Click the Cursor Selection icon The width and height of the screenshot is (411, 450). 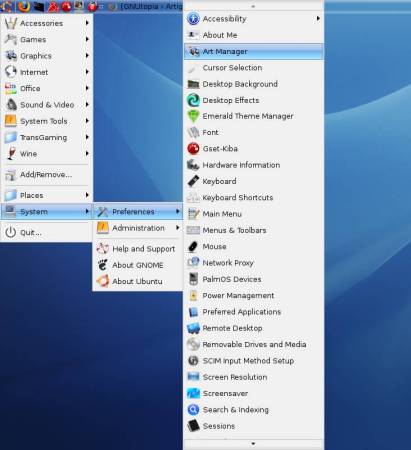193,68
